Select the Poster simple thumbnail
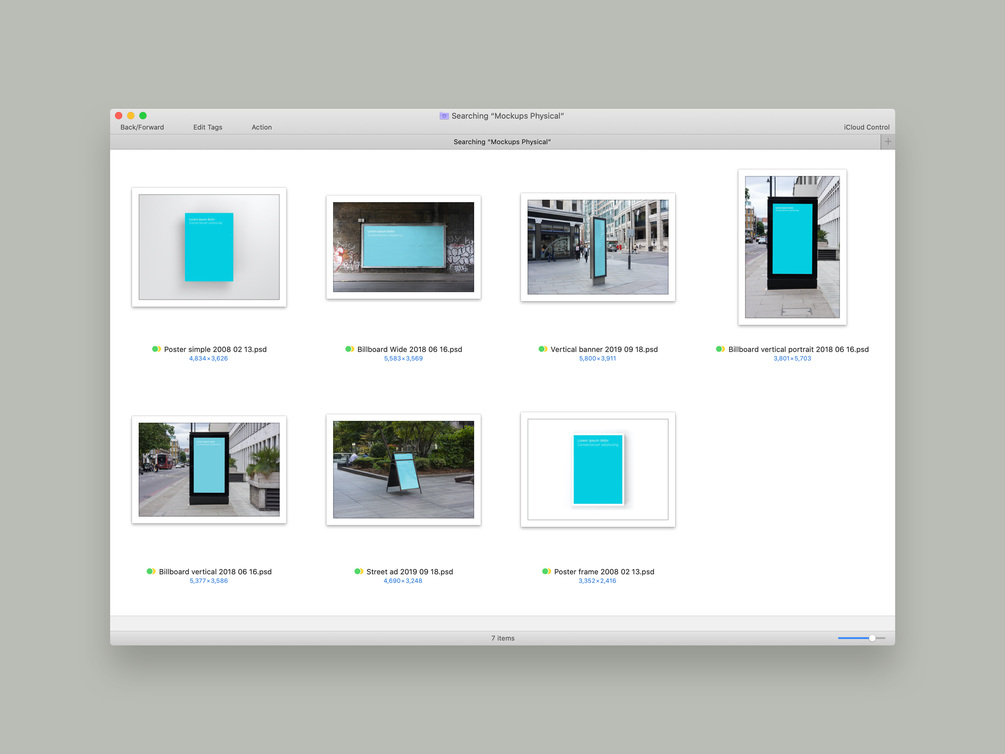 [x=209, y=247]
